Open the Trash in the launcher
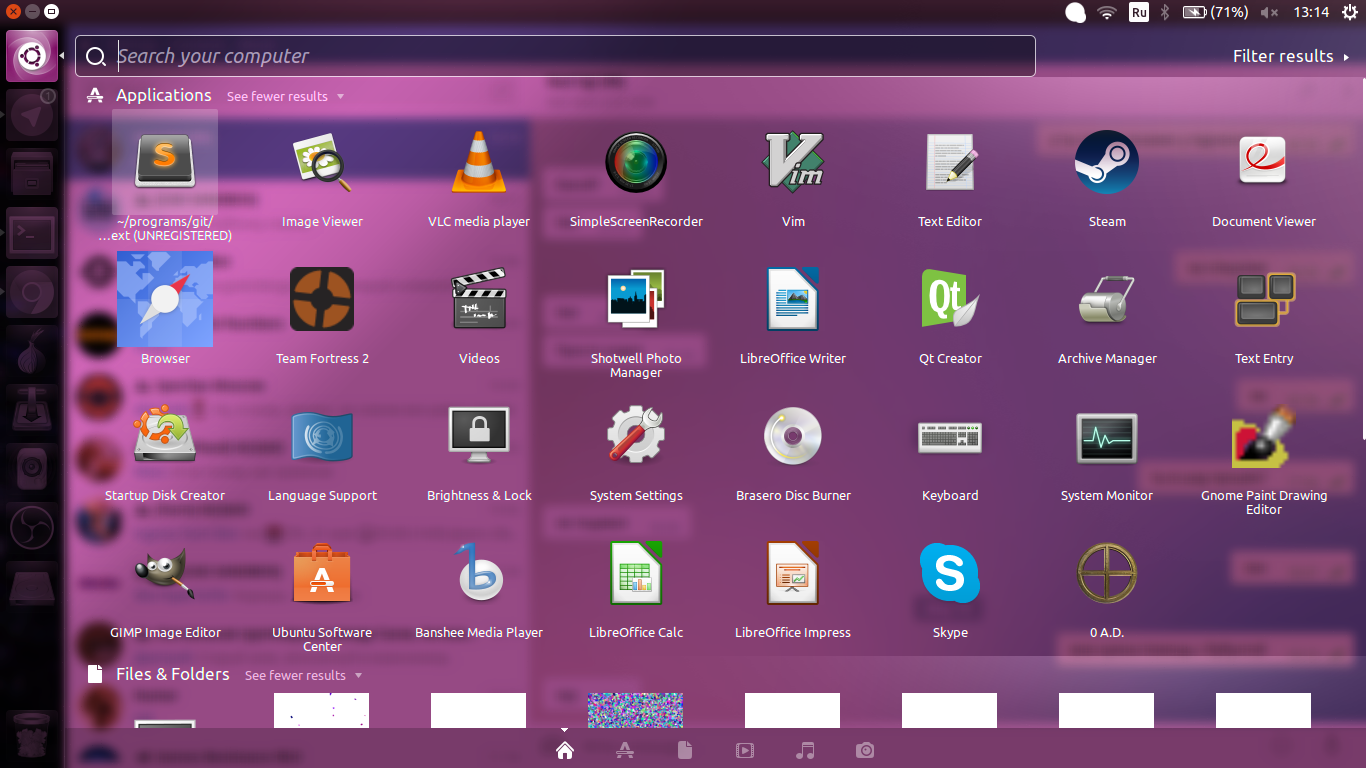 tap(32, 736)
